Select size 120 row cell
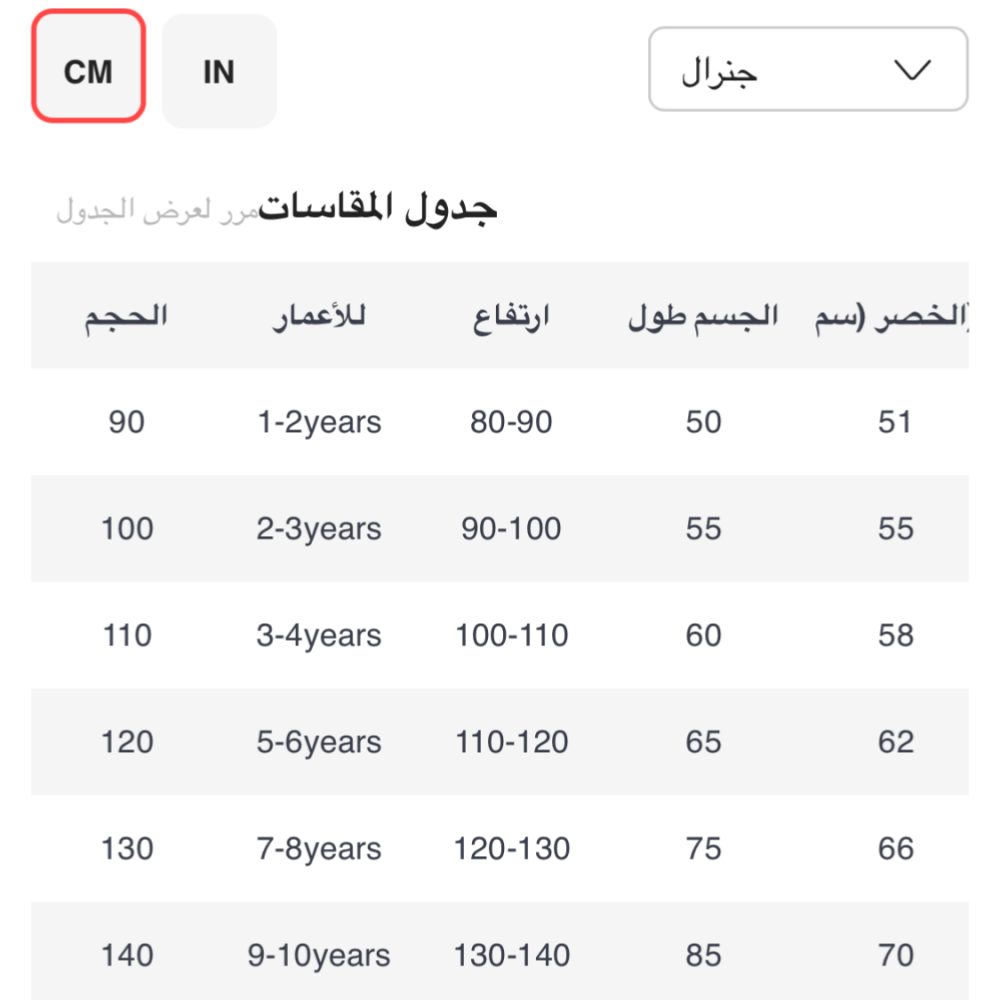Viewport: 1000px width, 1000px height. tap(127, 742)
